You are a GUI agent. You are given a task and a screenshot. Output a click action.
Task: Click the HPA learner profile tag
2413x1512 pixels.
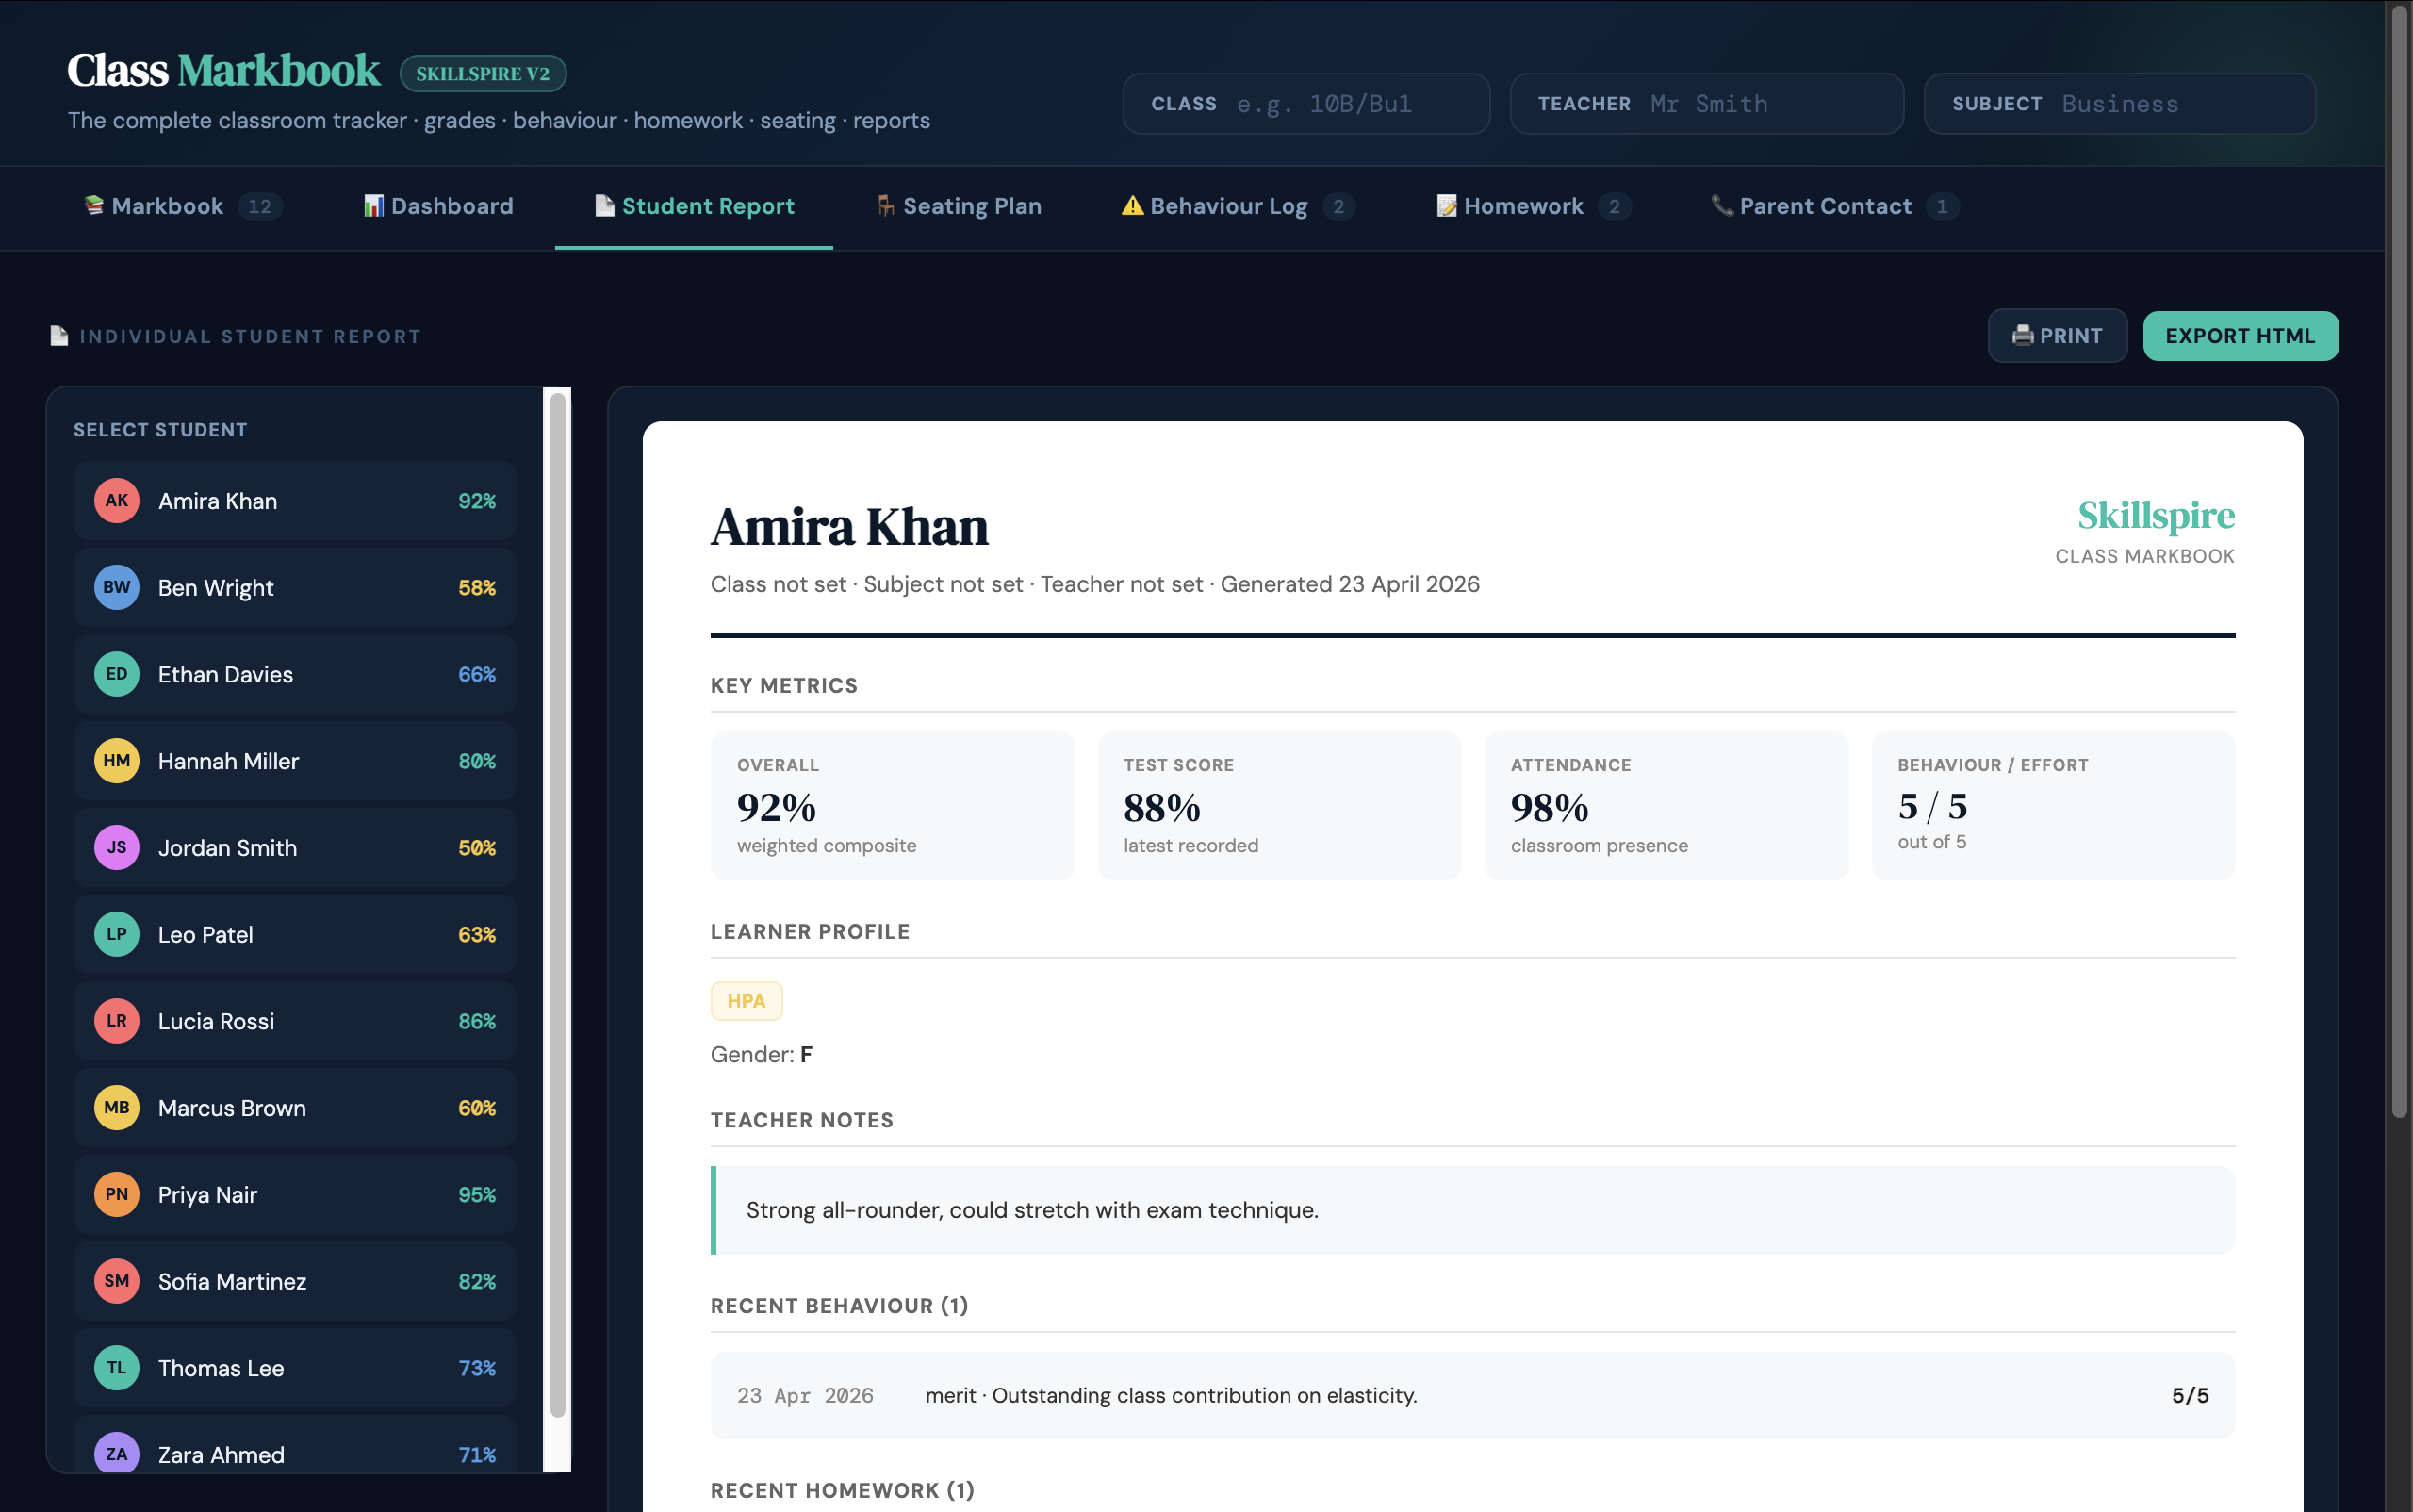point(746,1001)
